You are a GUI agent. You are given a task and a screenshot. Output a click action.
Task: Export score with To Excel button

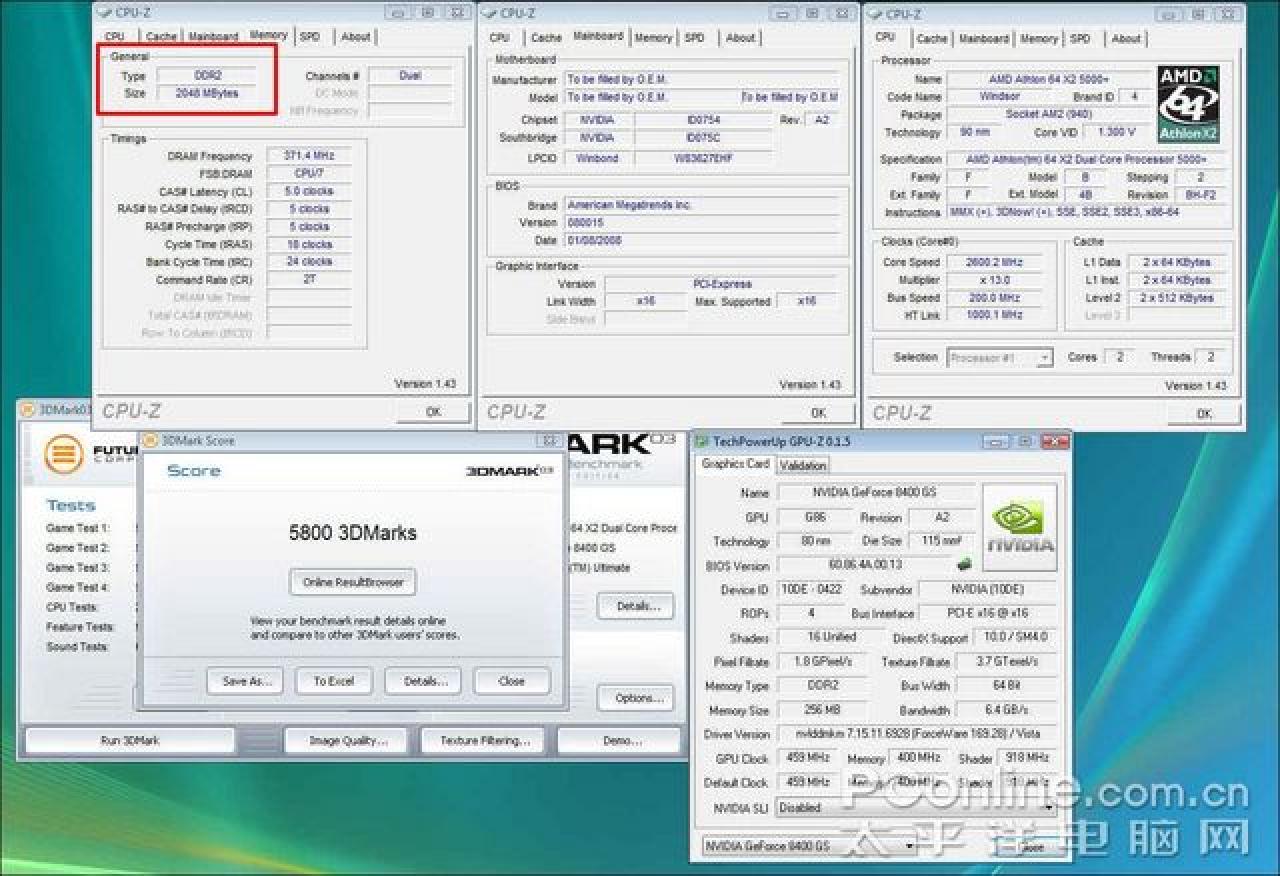[x=334, y=681]
